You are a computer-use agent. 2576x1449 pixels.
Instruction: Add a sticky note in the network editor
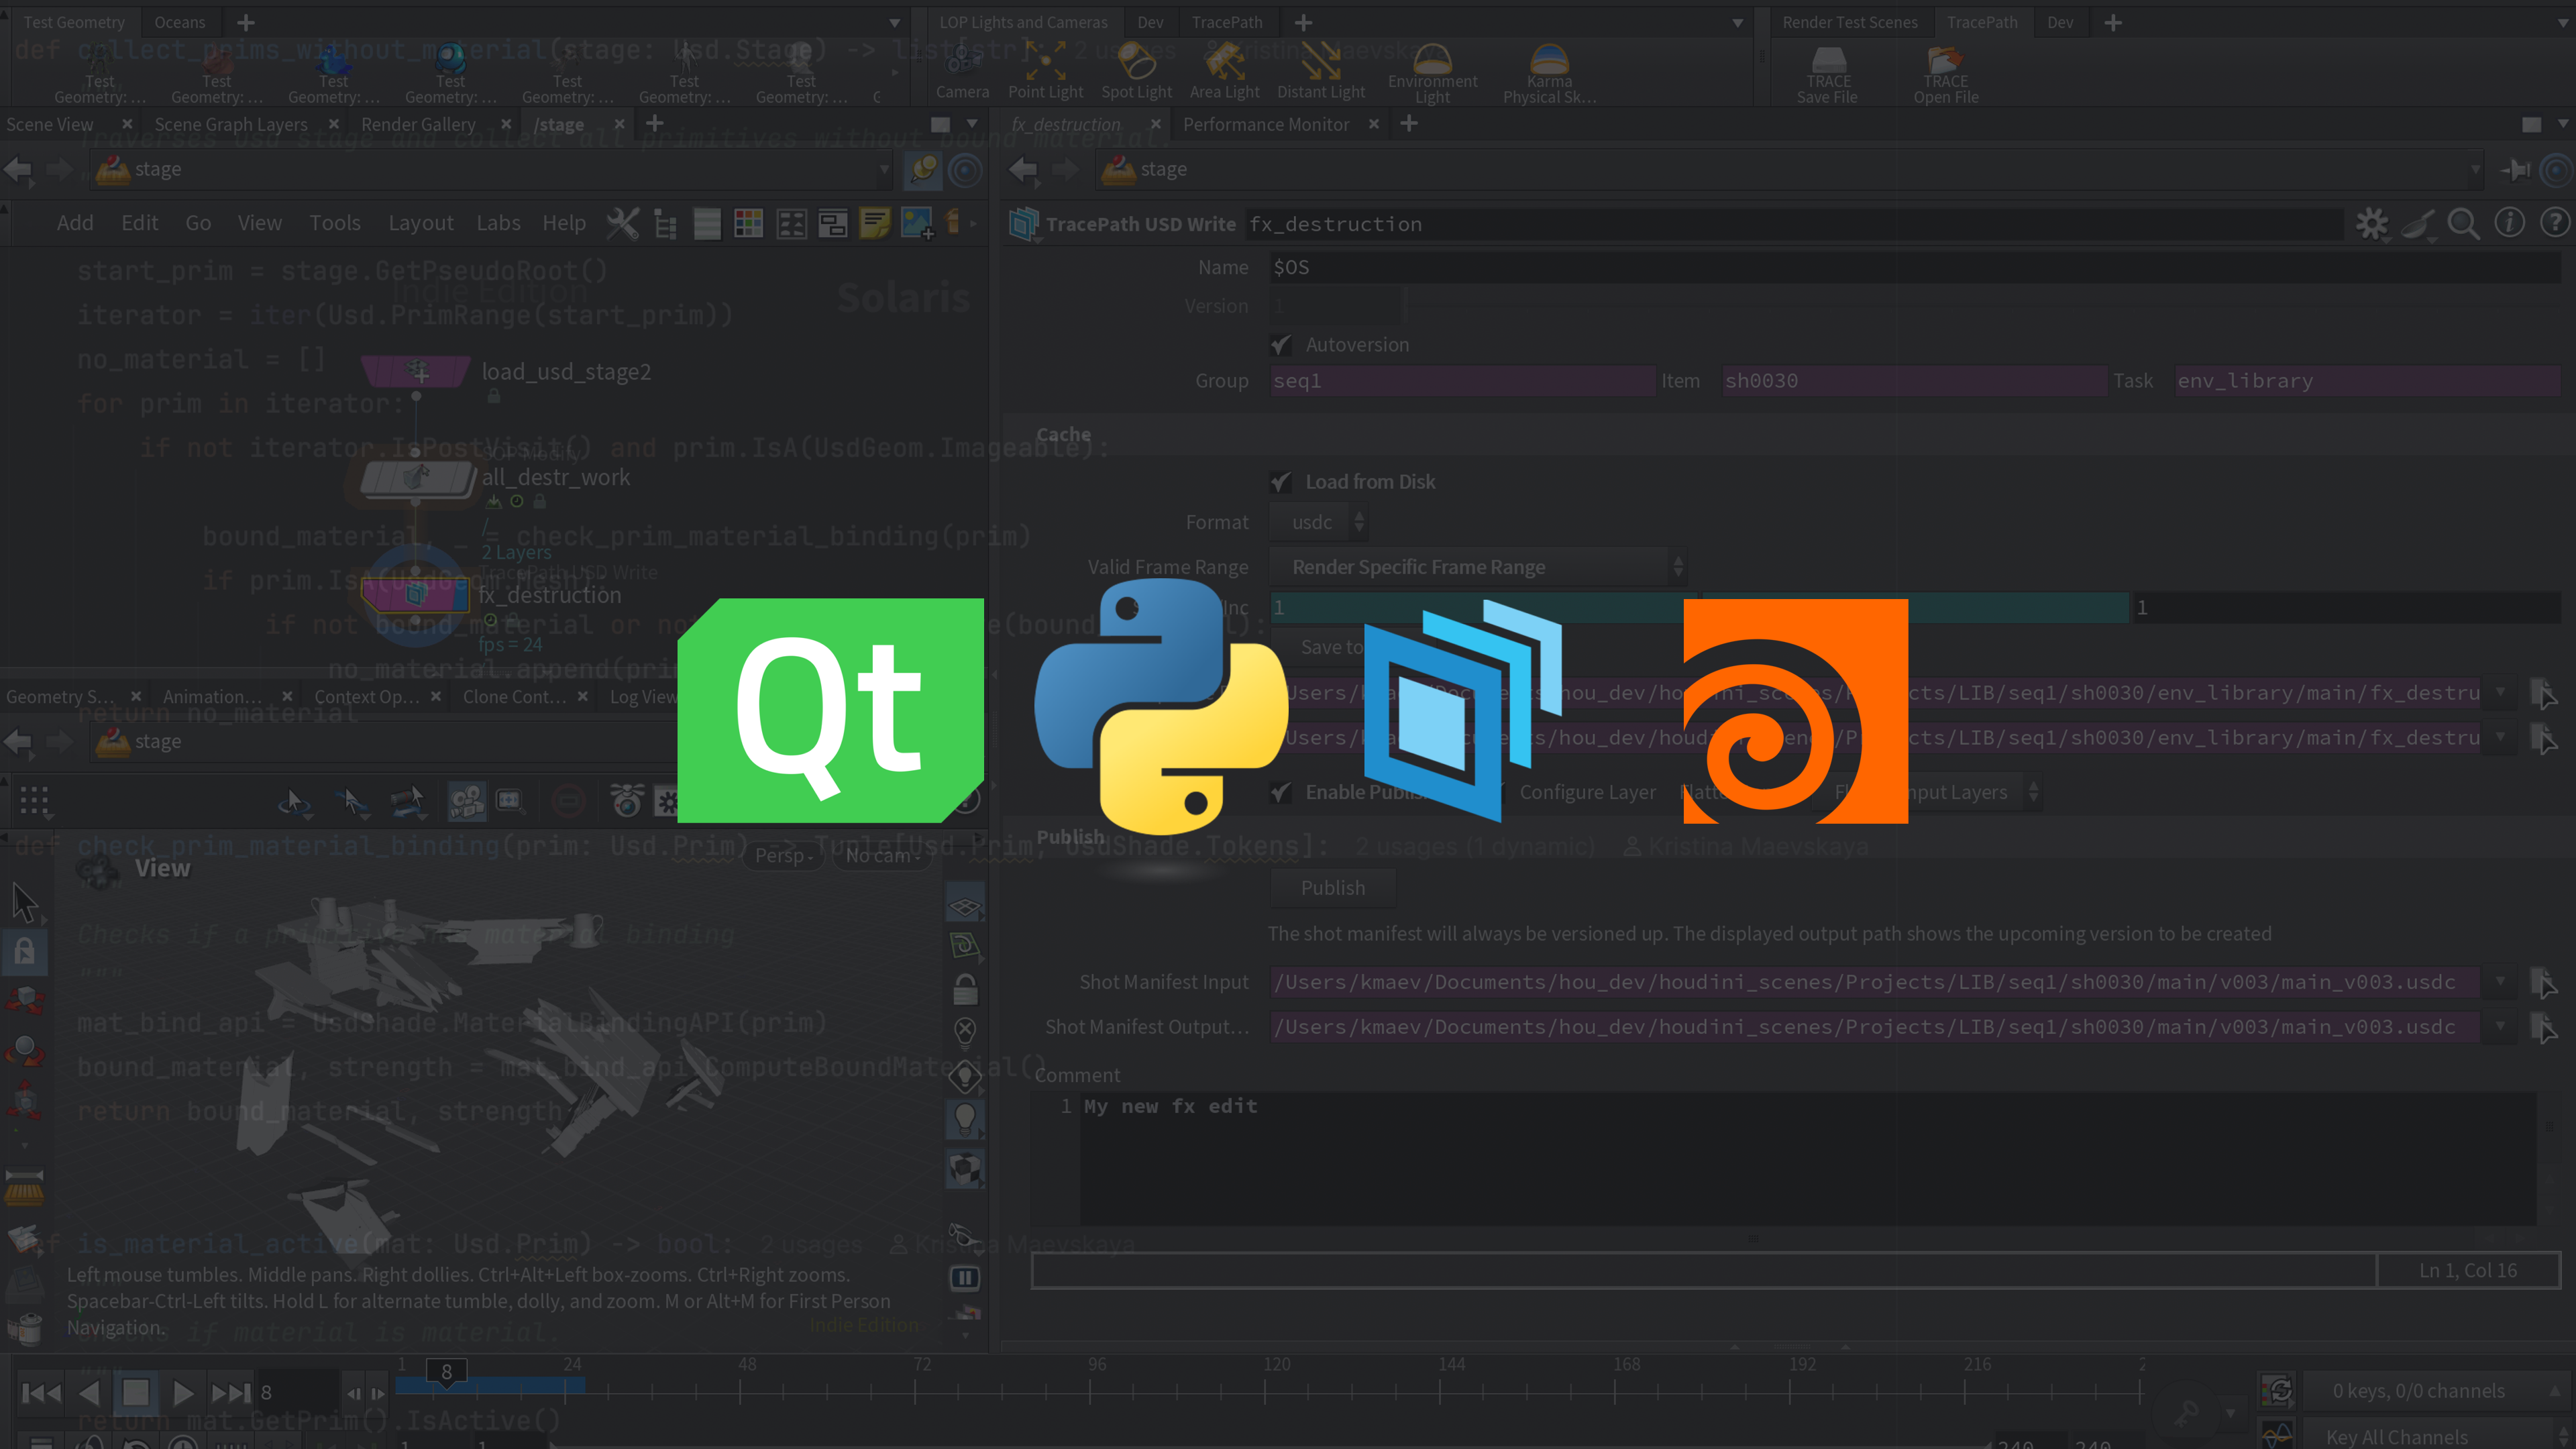click(875, 223)
